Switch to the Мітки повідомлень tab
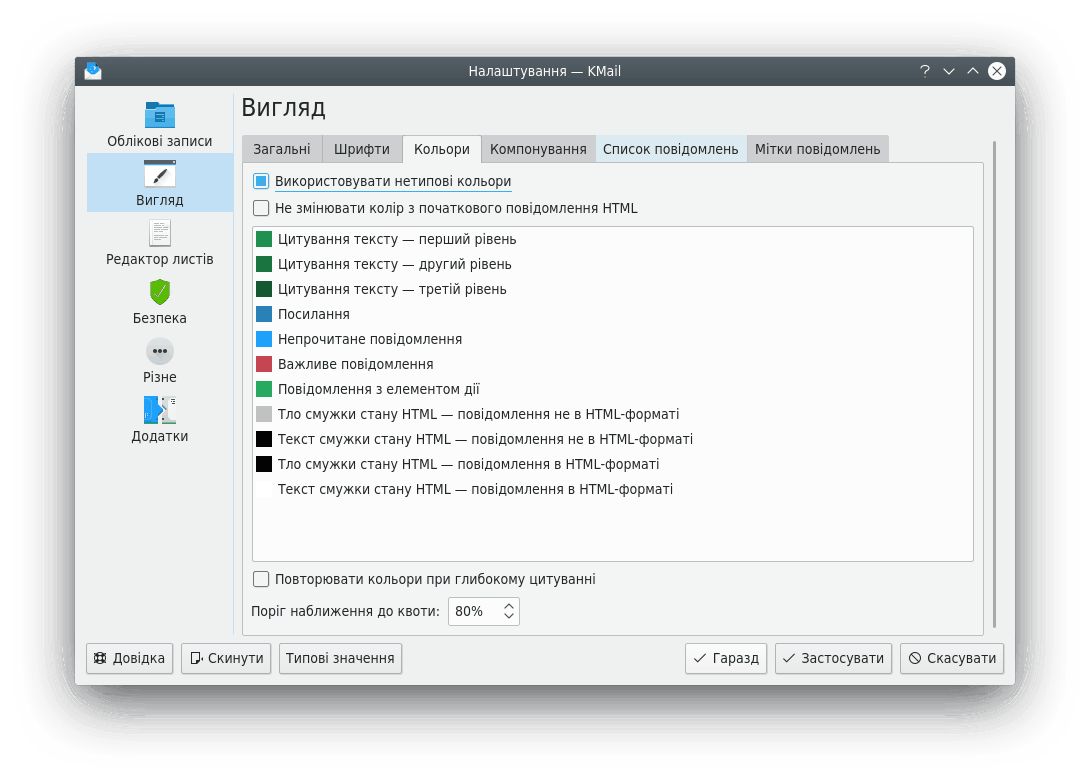The height and width of the screenshot is (778, 1090). click(817, 149)
